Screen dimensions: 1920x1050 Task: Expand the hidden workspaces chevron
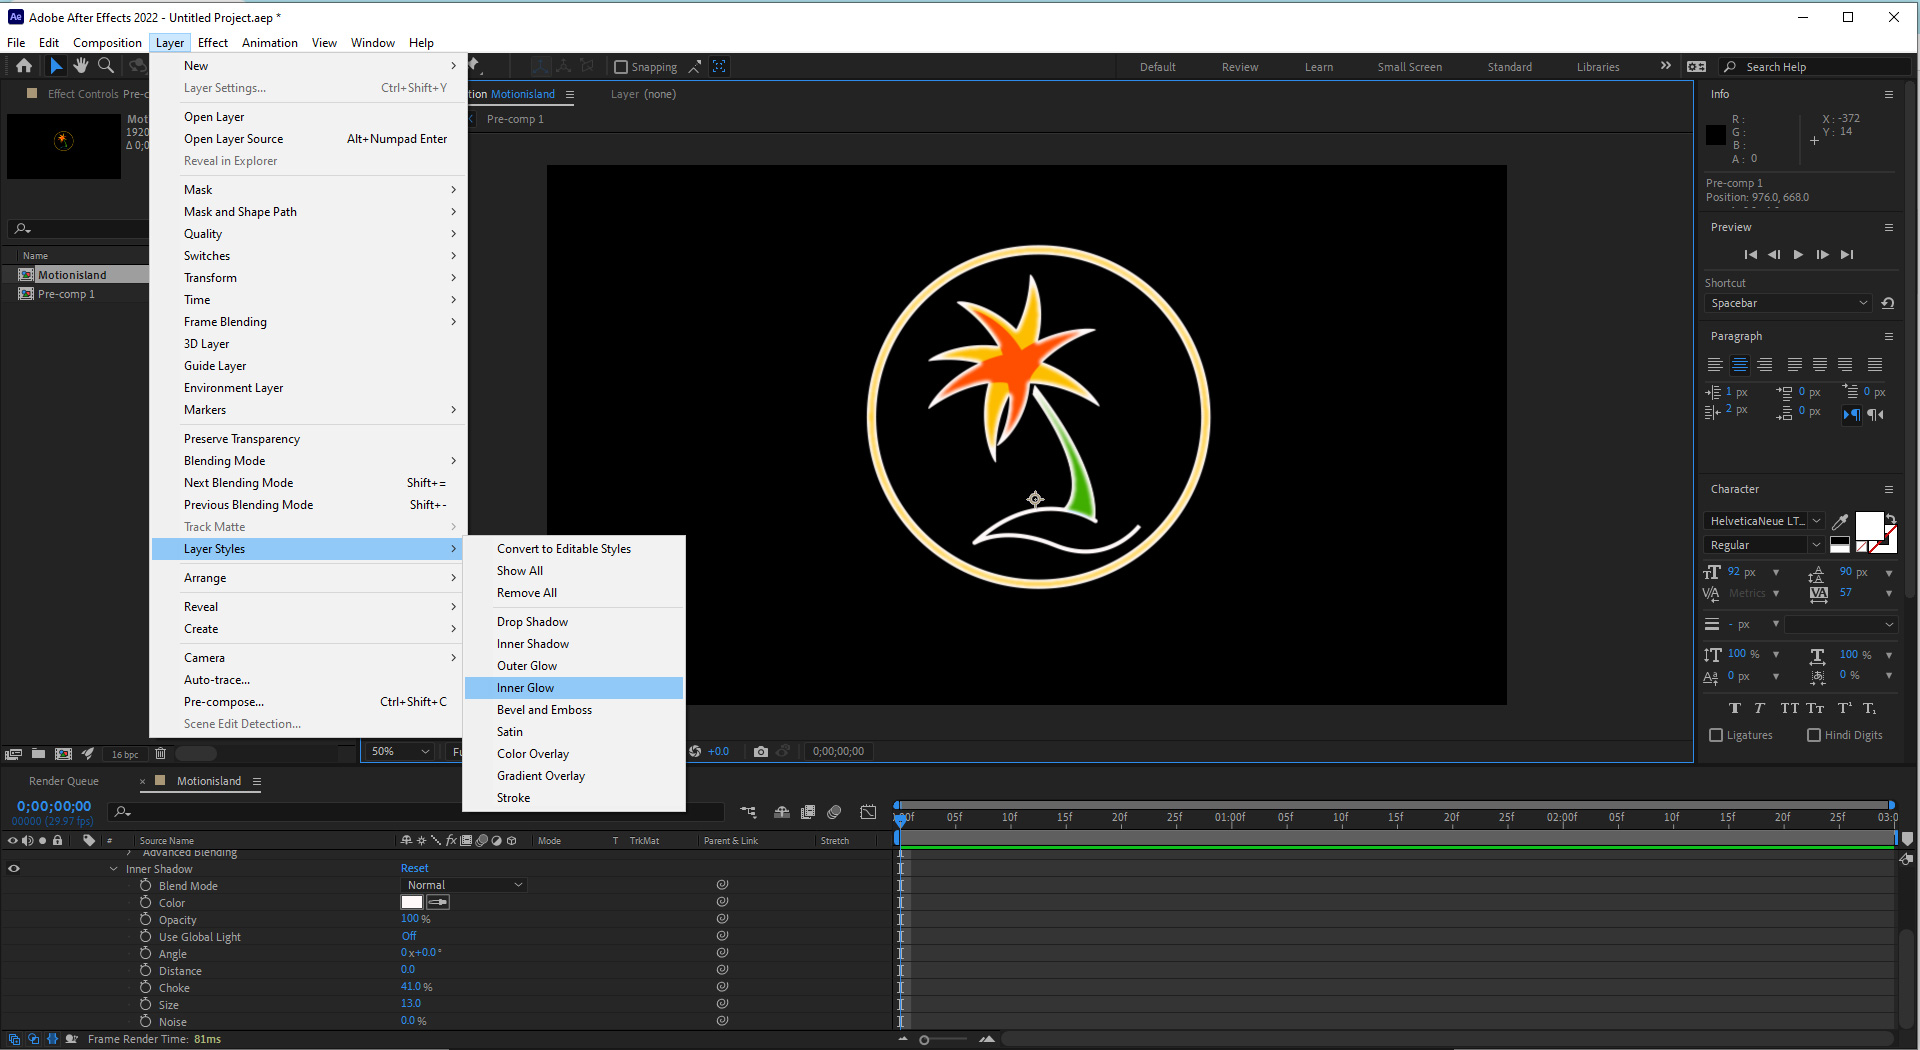pyautogui.click(x=1665, y=66)
